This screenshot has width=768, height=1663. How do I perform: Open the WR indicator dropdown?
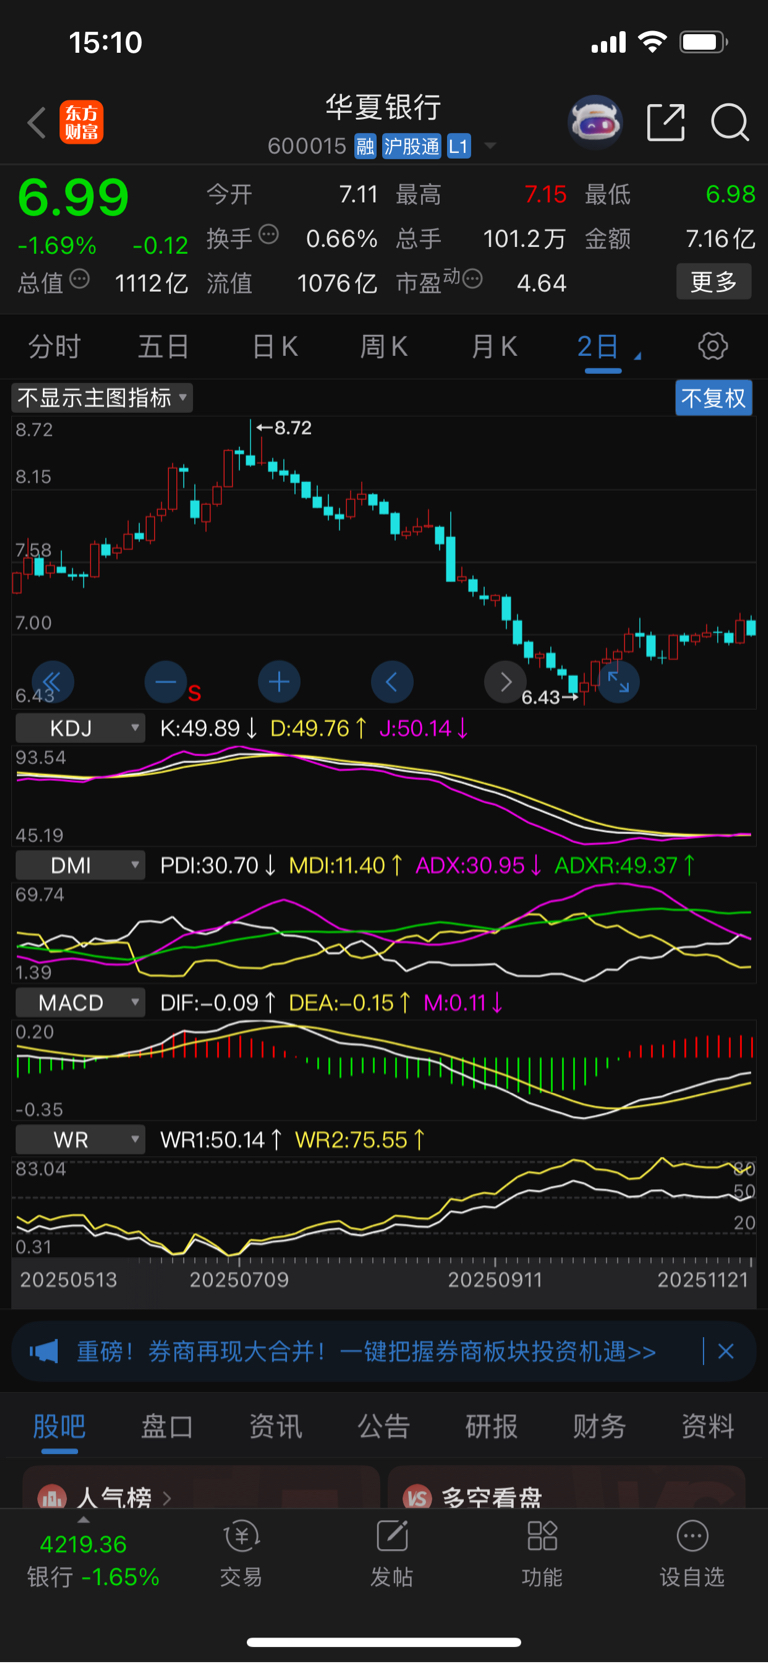point(80,1140)
